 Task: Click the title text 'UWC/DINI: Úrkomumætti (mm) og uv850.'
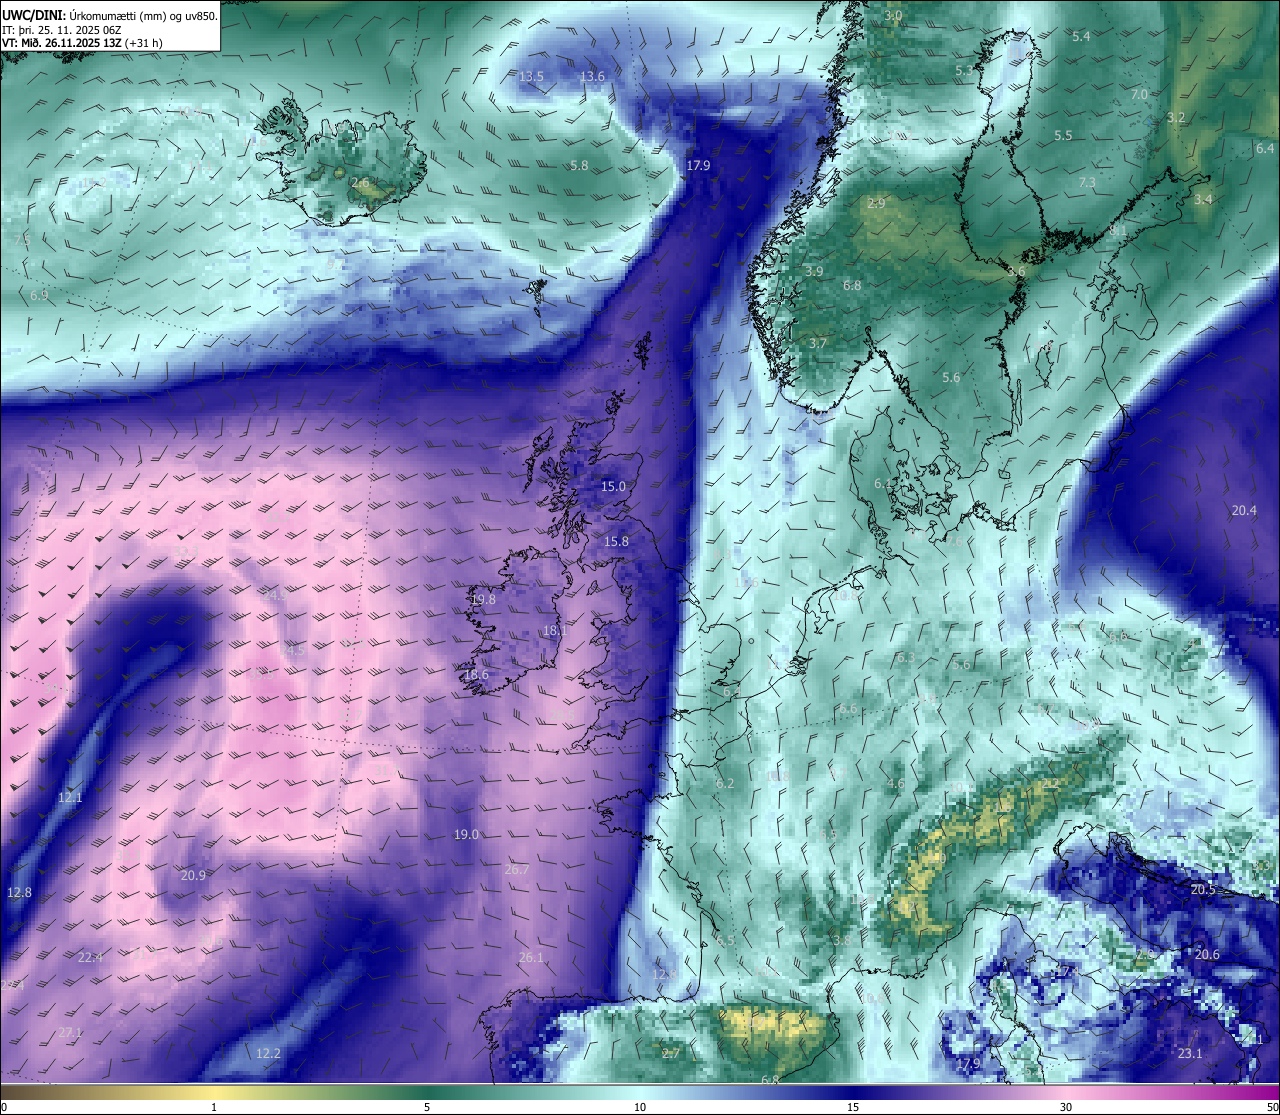[x=110, y=15]
